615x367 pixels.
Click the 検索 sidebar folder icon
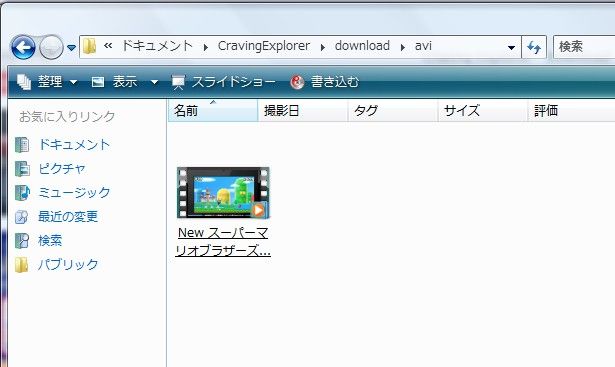(x=22, y=241)
